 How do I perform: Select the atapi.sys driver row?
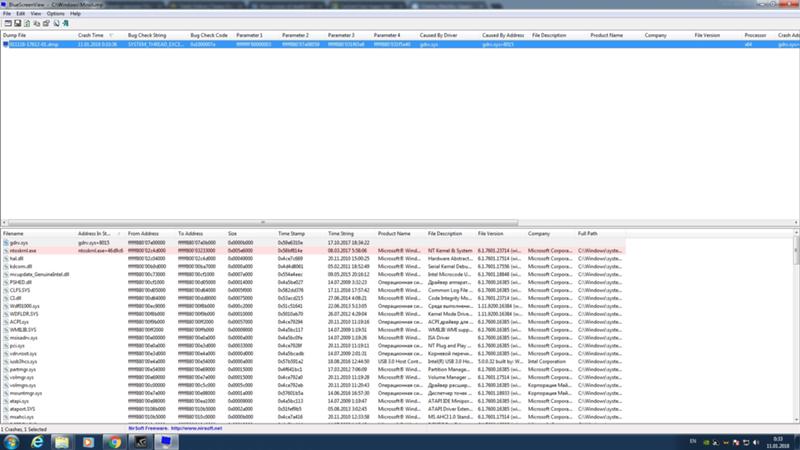[x=313, y=401]
